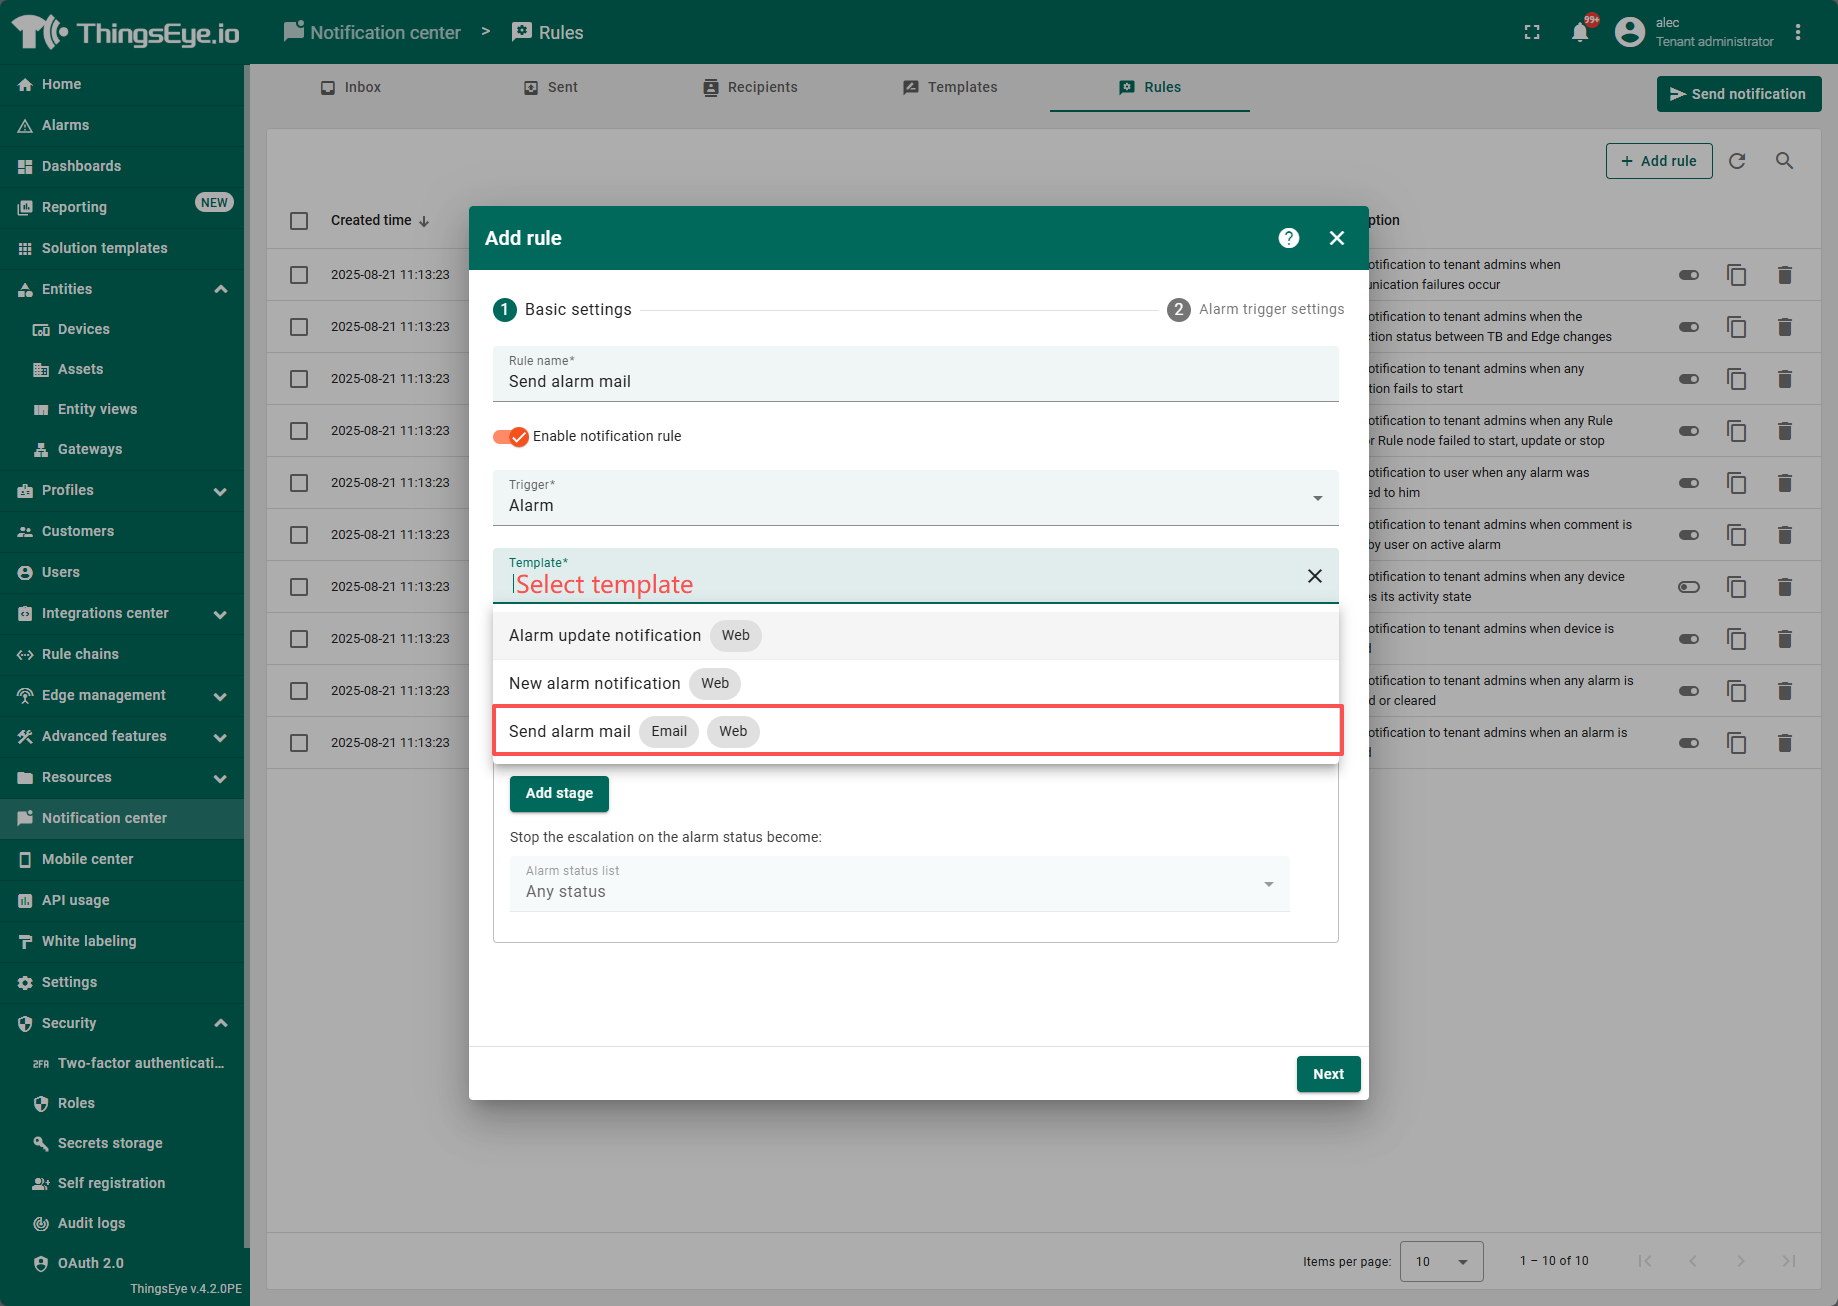The width and height of the screenshot is (1838, 1306).
Task: Click the Add stage button
Action: [559, 793]
